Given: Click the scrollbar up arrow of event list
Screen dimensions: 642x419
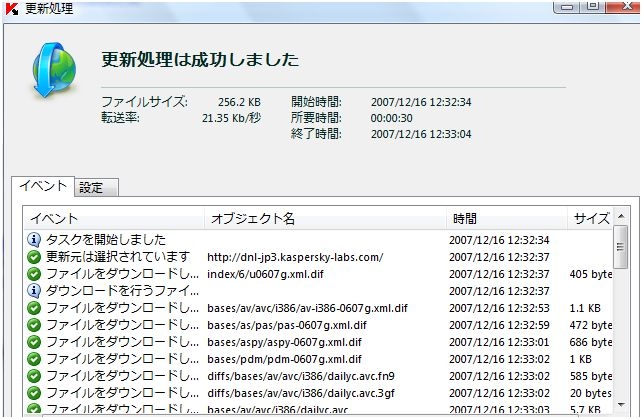Looking at the screenshot, I should pyautogui.click(x=621, y=216).
